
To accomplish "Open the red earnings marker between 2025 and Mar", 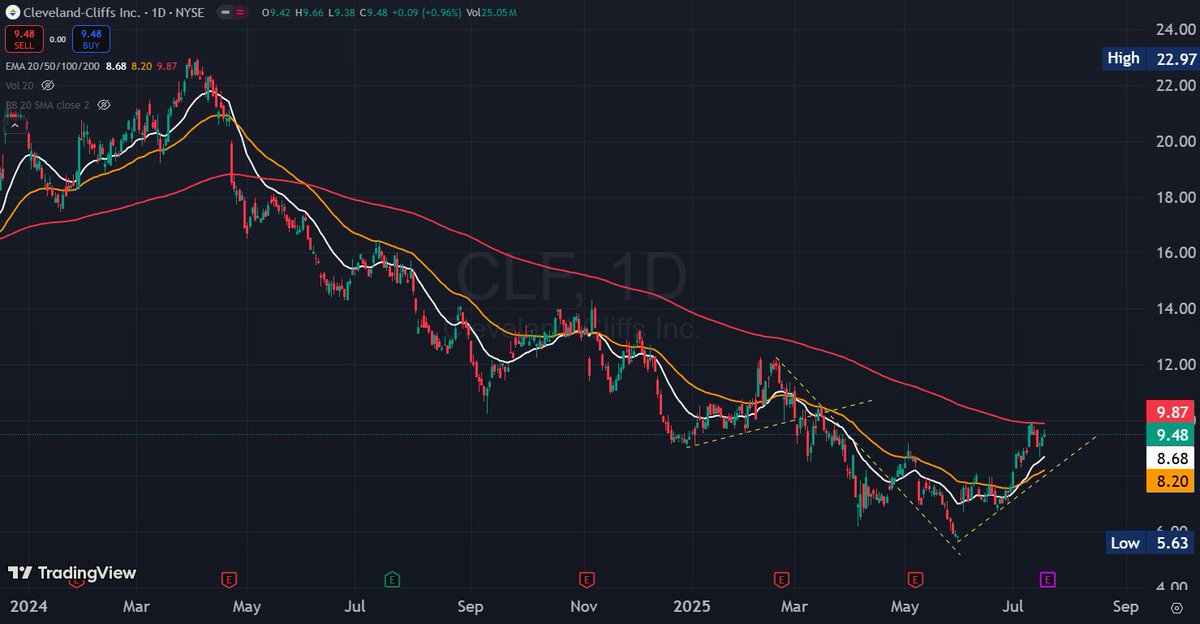I will tap(781, 579).
